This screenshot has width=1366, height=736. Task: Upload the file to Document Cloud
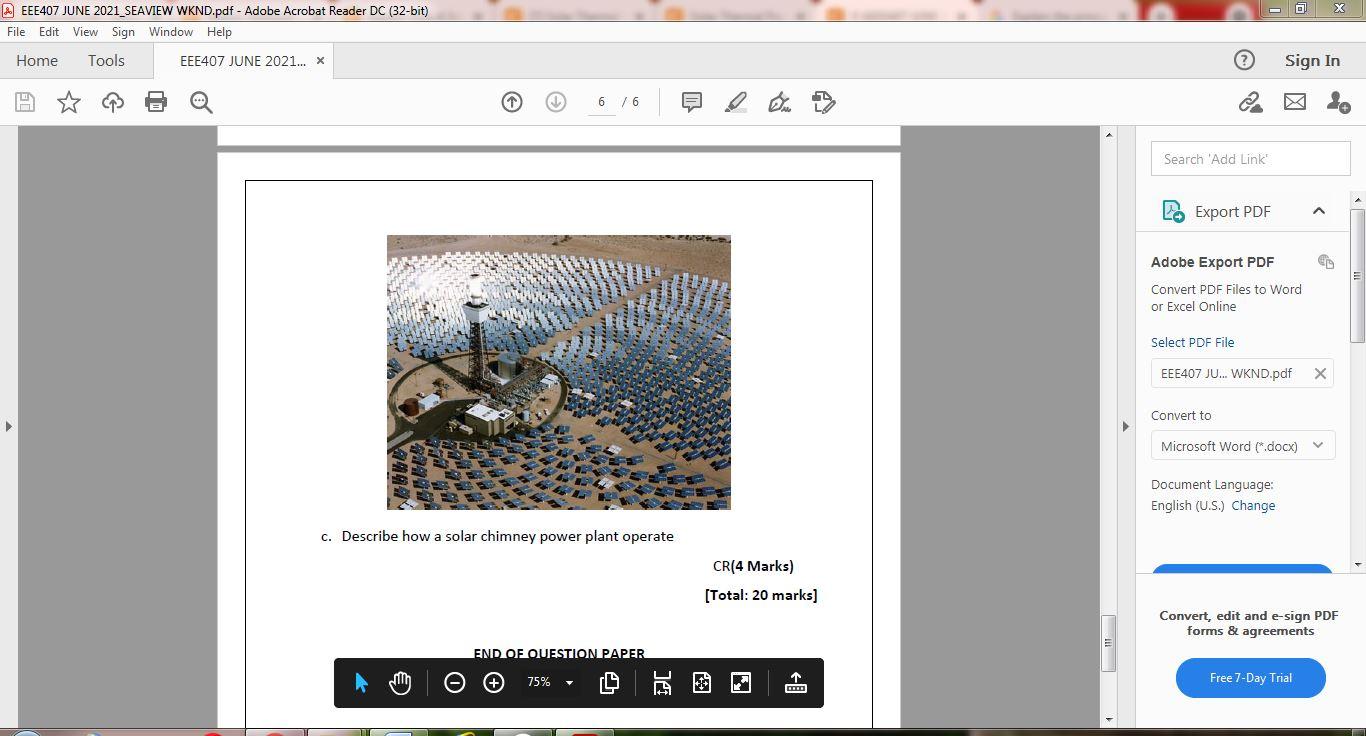click(x=113, y=102)
